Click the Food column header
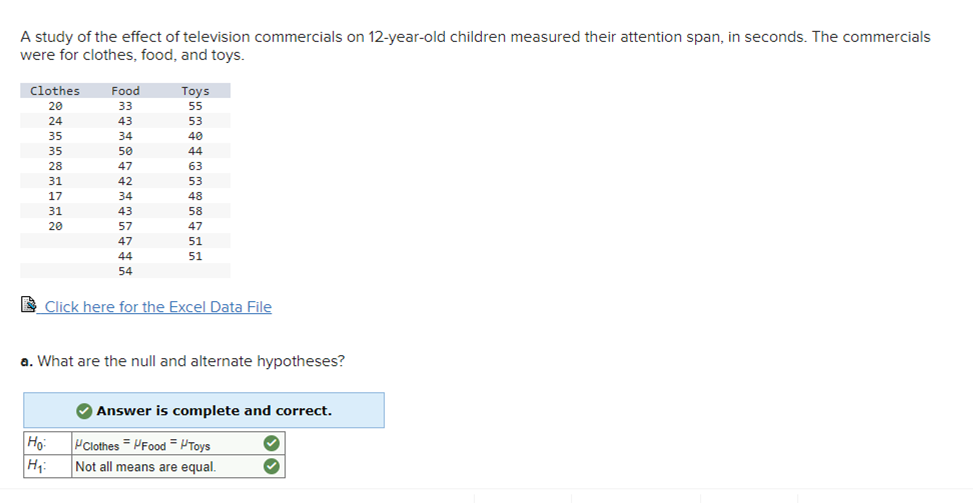The width and height of the screenshot is (973, 503). click(x=125, y=91)
